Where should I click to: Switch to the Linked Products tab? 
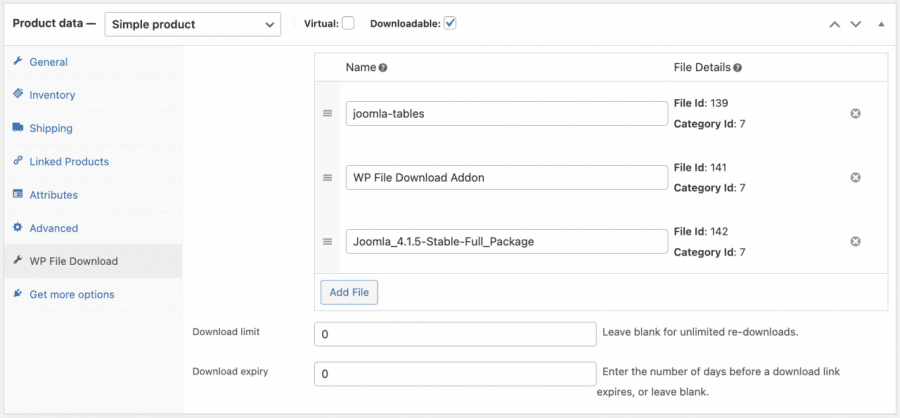[69, 161]
